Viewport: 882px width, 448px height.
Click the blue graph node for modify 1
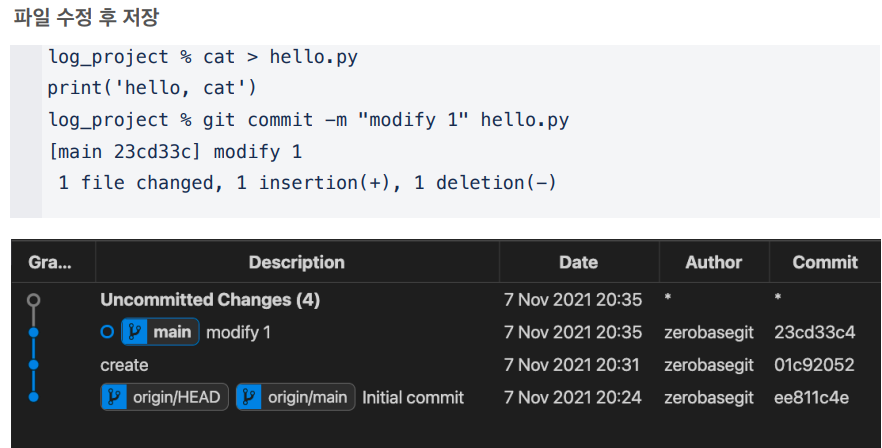[x=34, y=333]
